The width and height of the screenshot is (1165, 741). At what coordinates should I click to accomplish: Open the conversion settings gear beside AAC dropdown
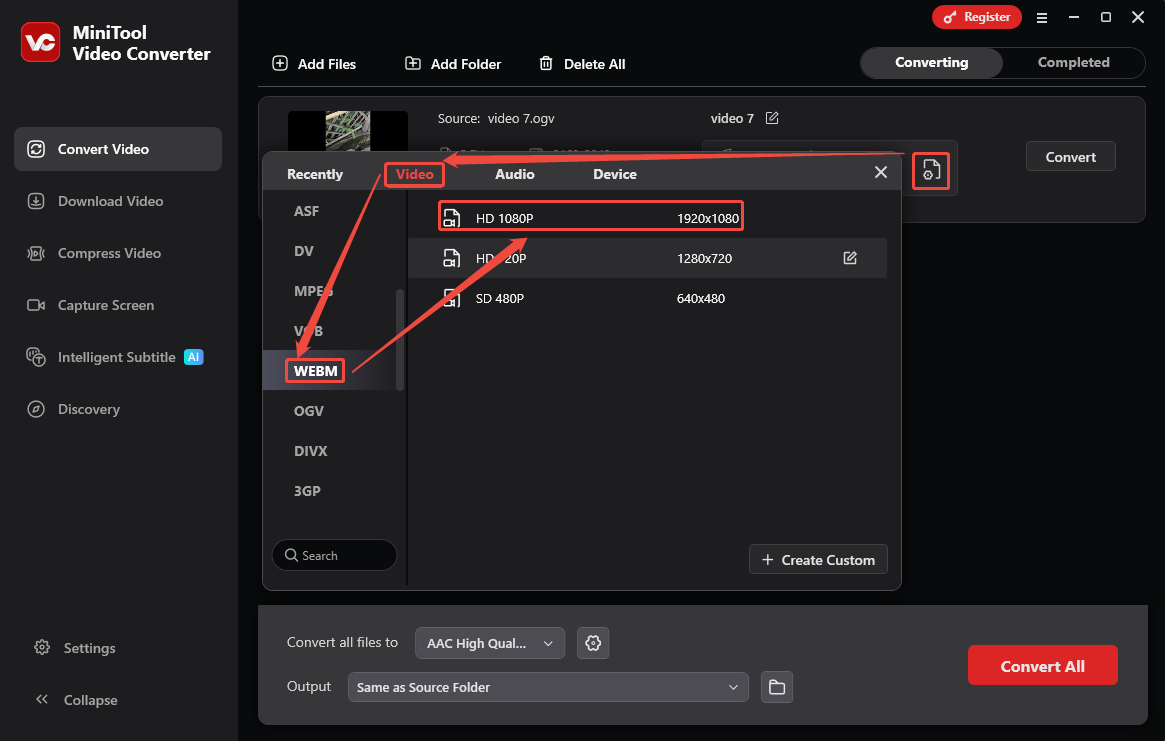pos(593,643)
